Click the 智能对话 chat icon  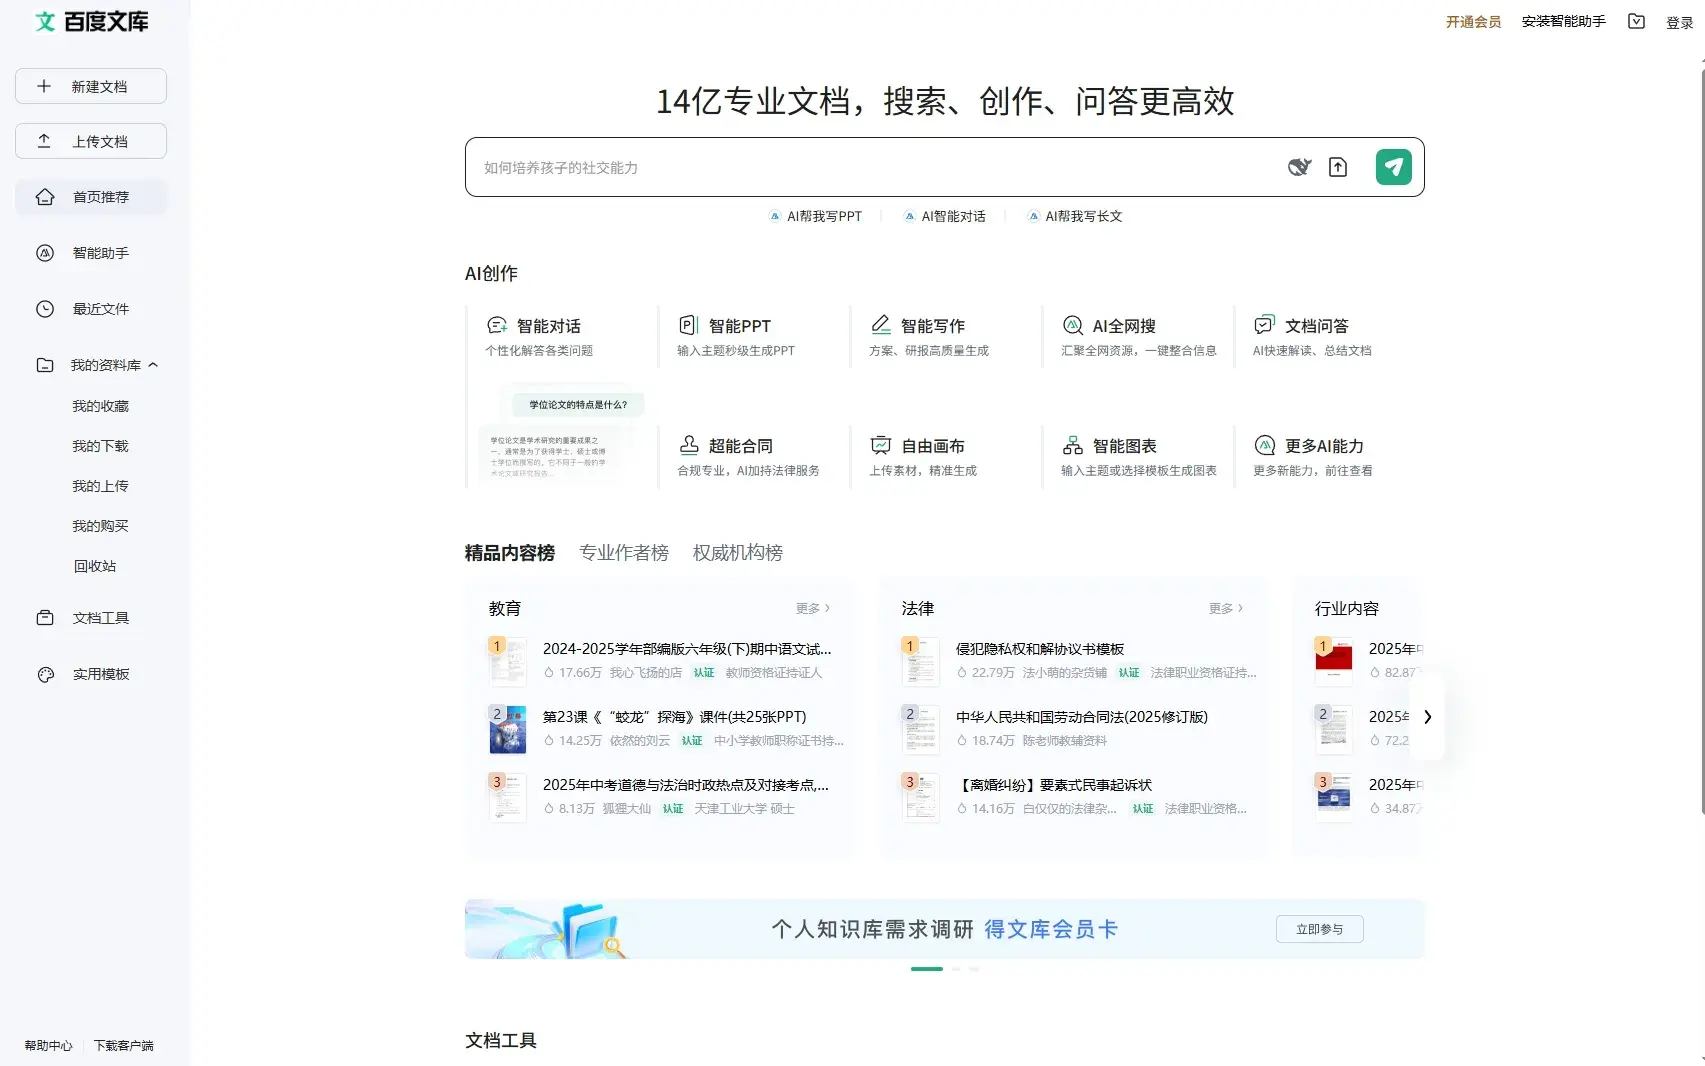pyautogui.click(x=497, y=325)
